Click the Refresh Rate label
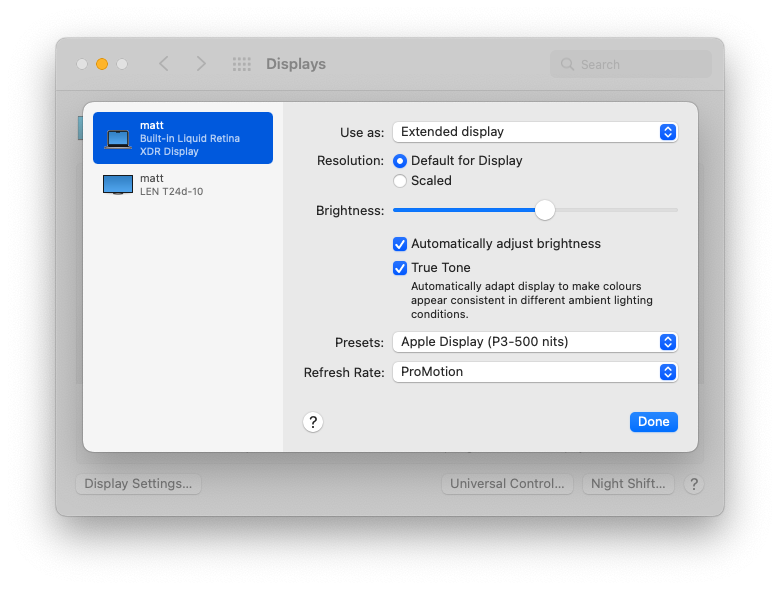 [344, 373]
